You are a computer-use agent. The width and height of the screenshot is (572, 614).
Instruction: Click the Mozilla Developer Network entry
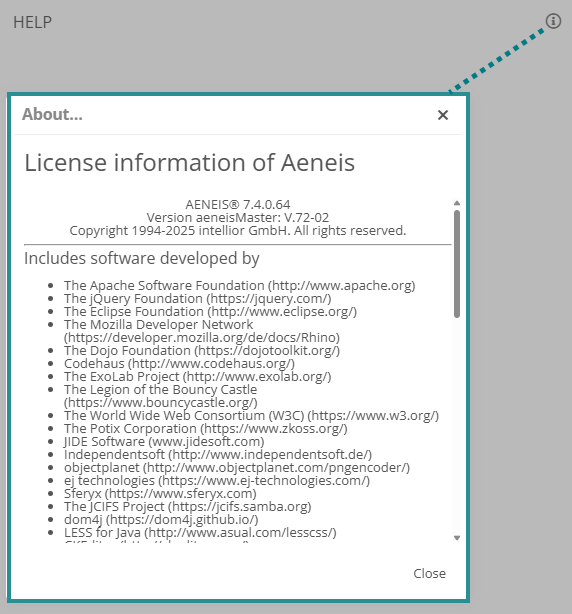click(x=202, y=331)
